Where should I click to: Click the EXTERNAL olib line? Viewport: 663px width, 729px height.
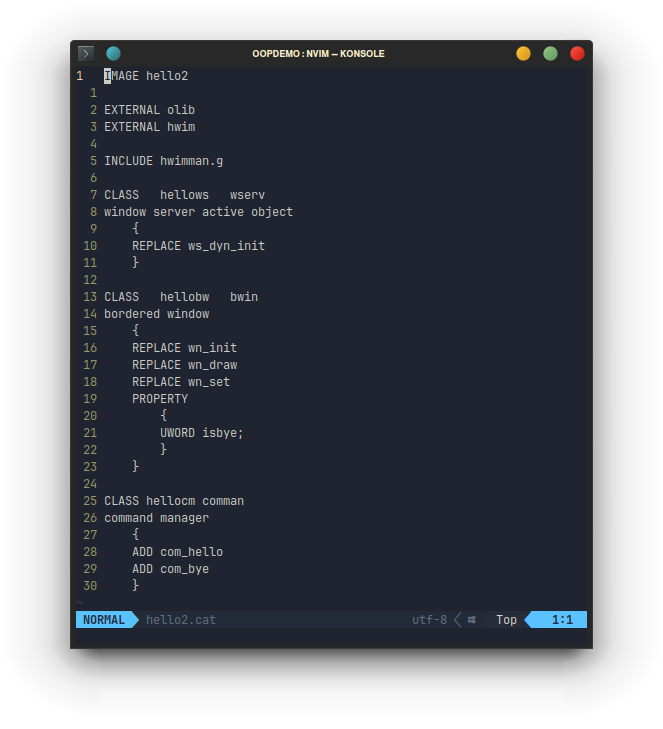point(149,110)
